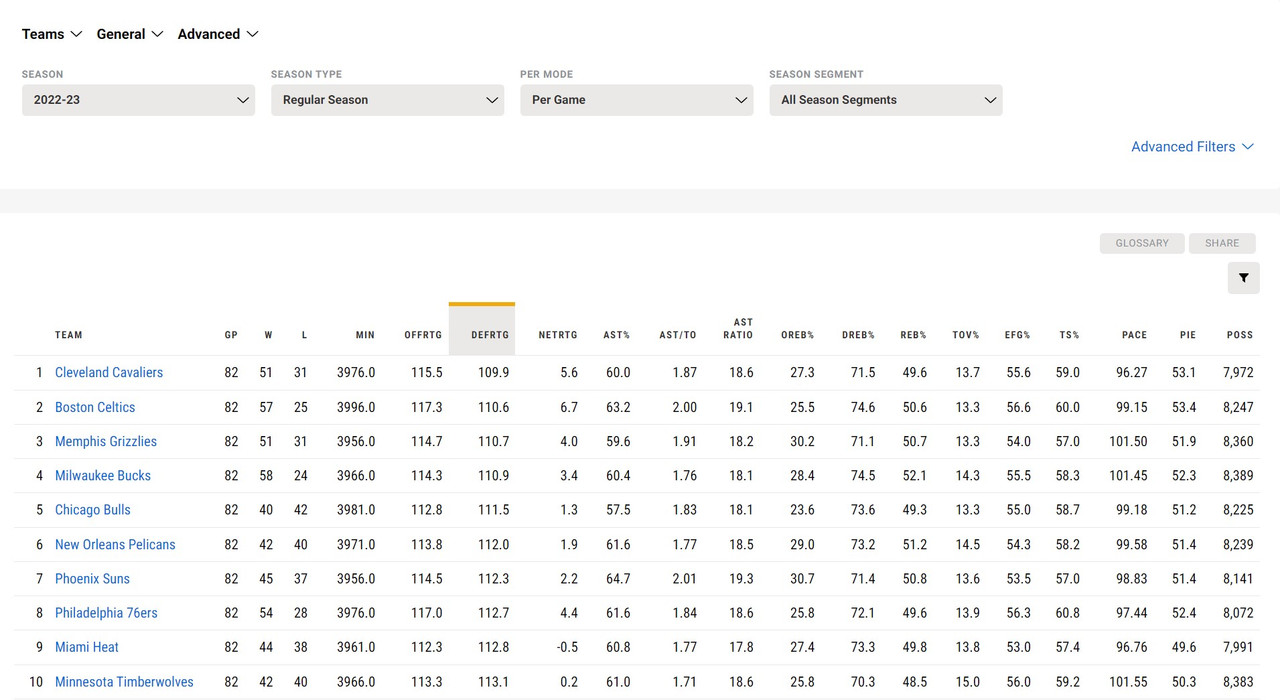1280x700 pixels.
Task: Open the Advanced menu
Action: (218, 34)
